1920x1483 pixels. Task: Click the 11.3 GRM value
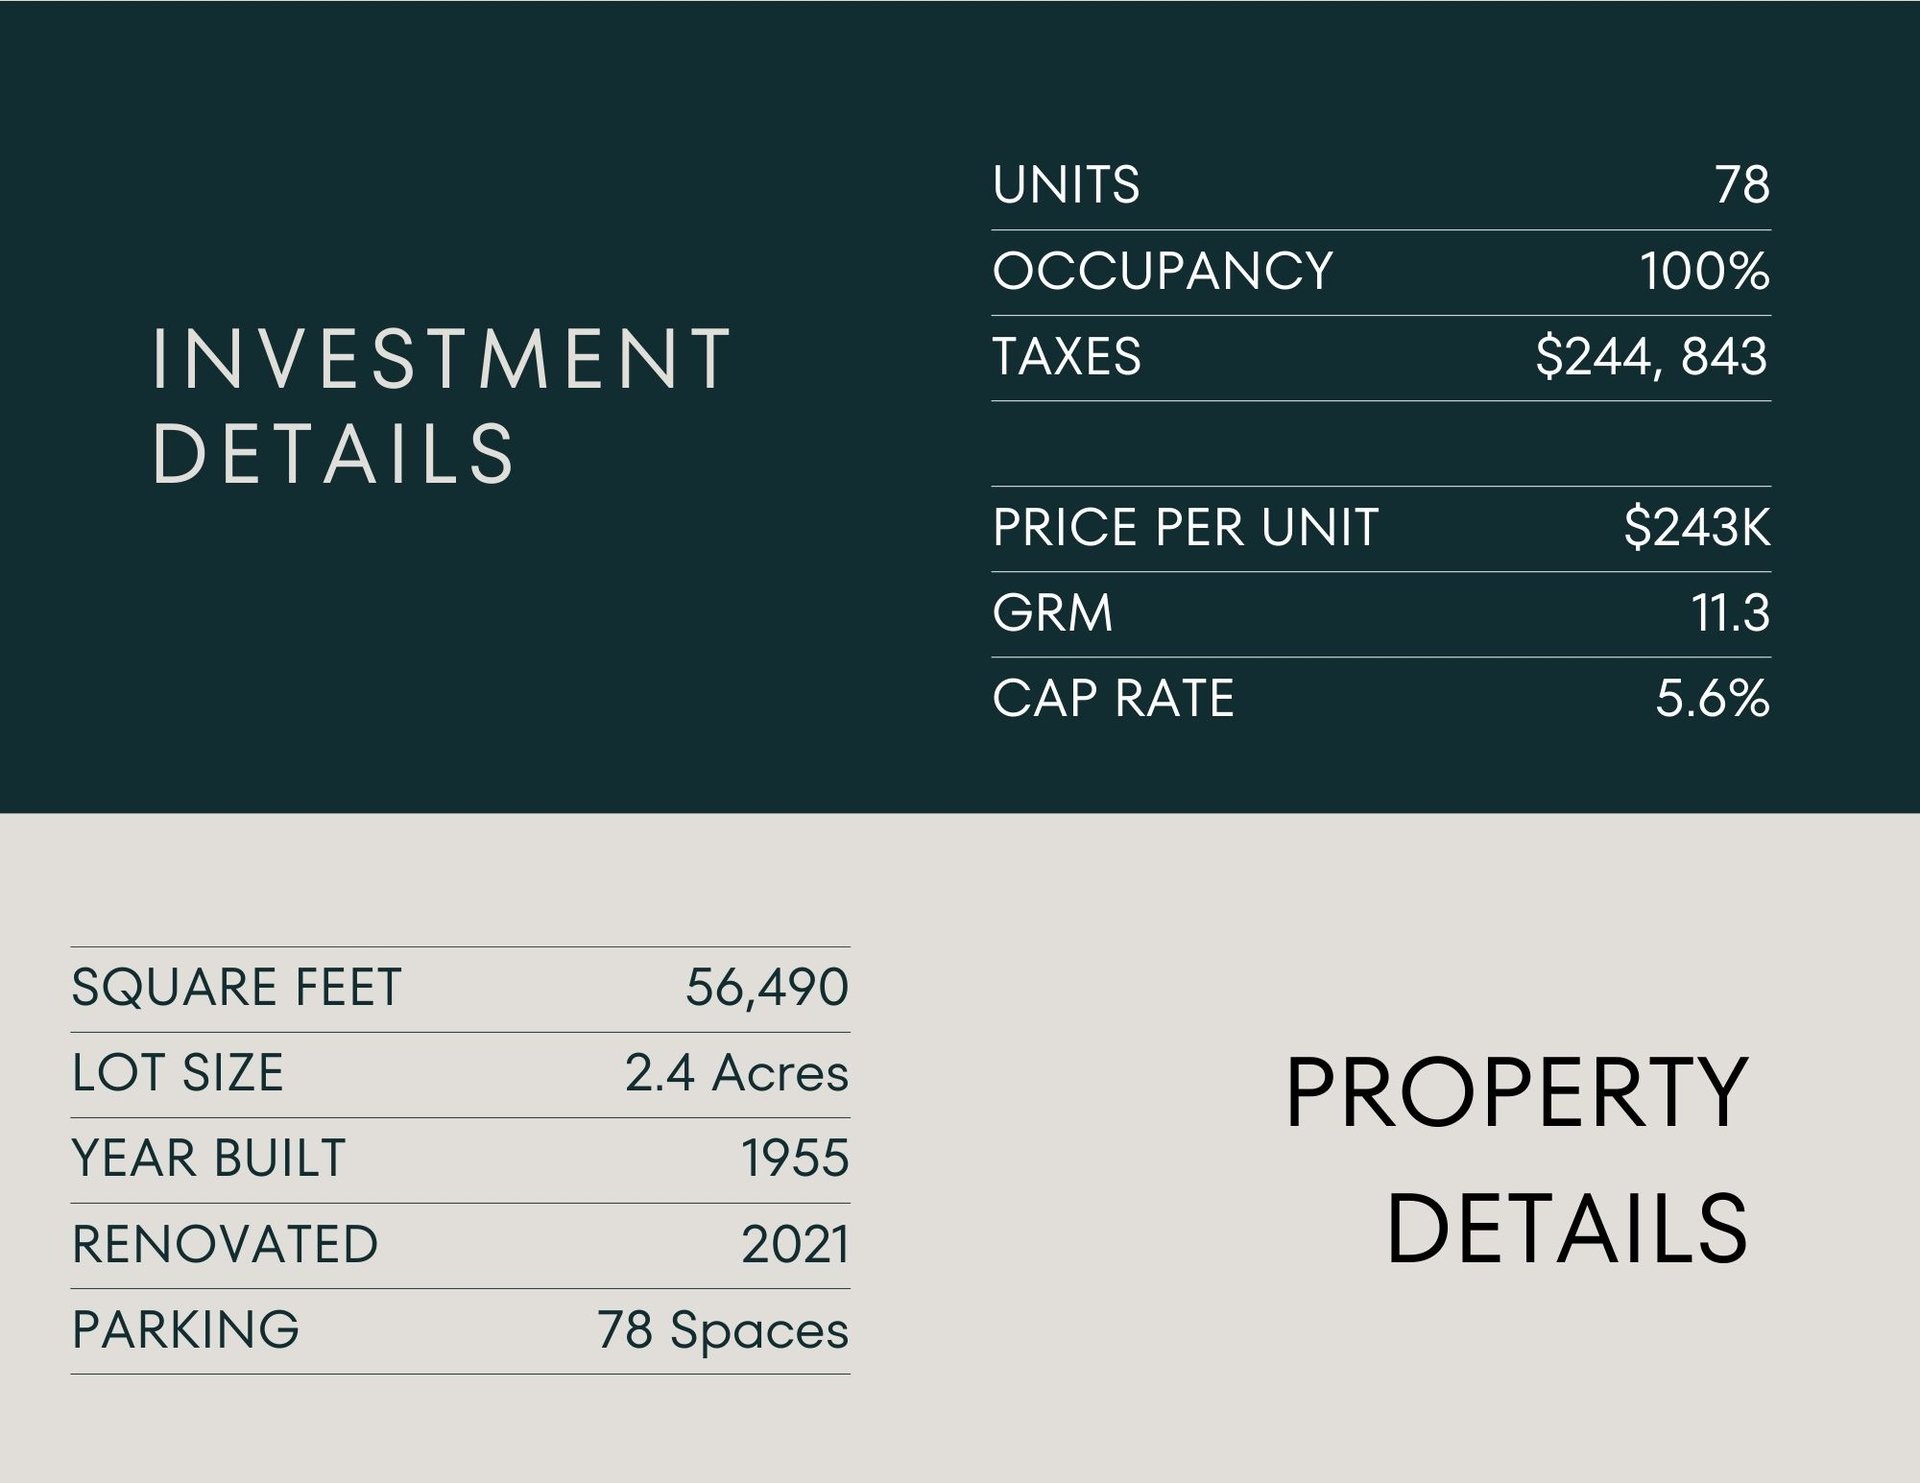1730,613
